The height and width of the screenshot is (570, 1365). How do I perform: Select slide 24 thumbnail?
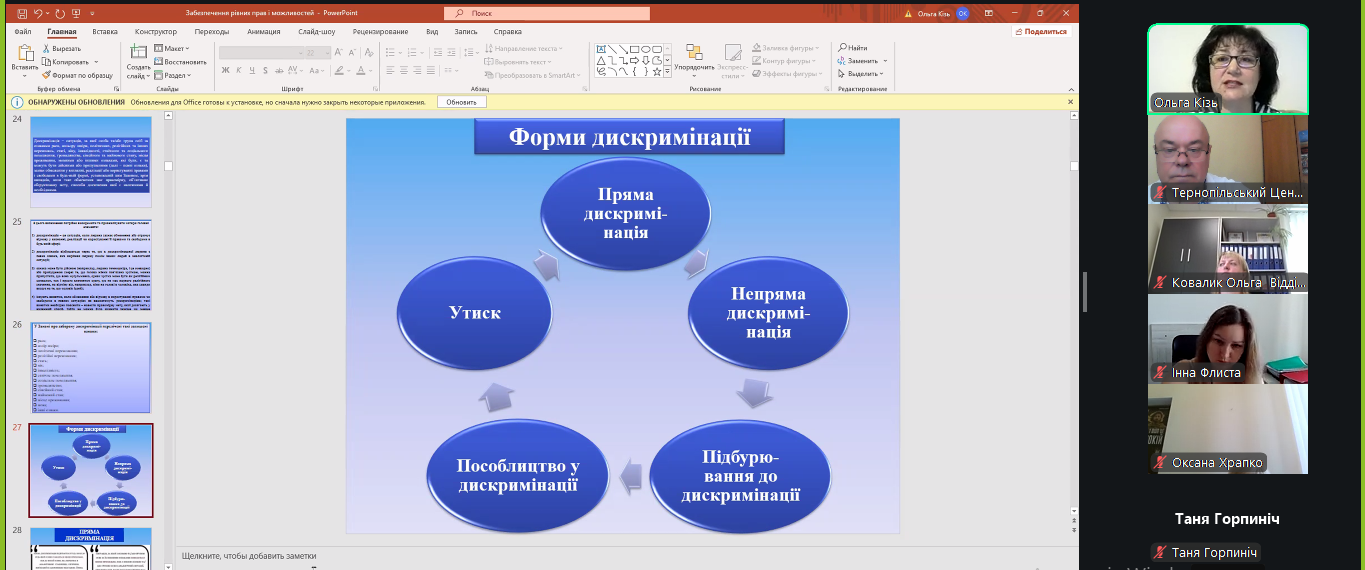(x=91, y=161)
